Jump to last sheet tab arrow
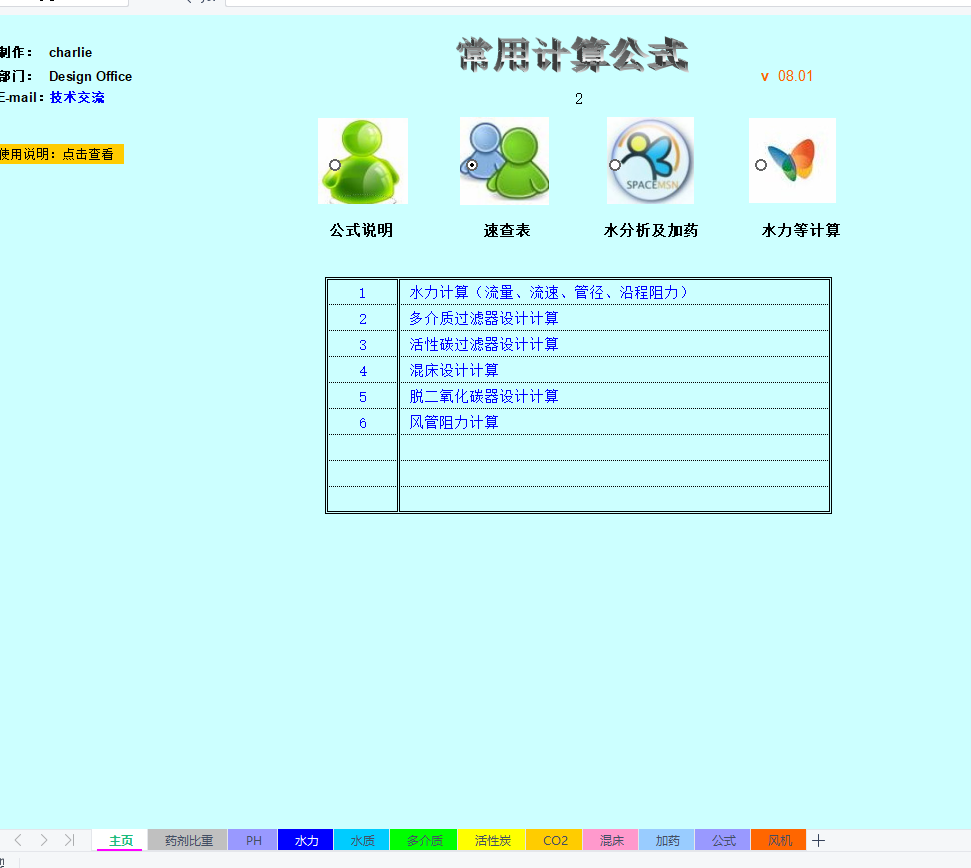The image size is (971, 868). pyautogui.click(x=69, y=840)
